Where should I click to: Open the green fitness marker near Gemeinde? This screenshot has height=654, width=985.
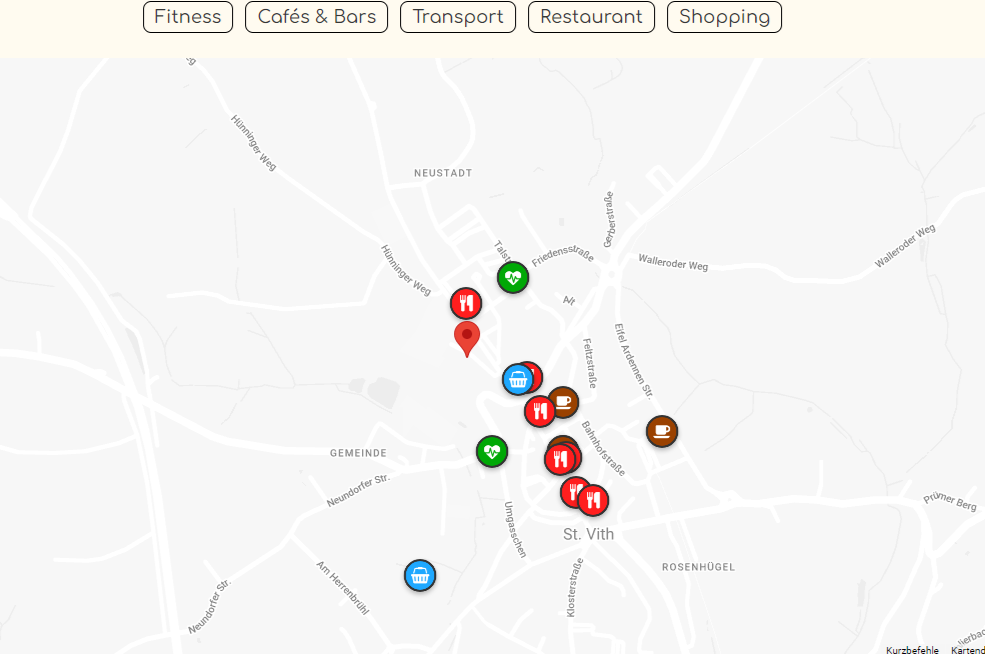pyautogui.click(x=492, y=452)
